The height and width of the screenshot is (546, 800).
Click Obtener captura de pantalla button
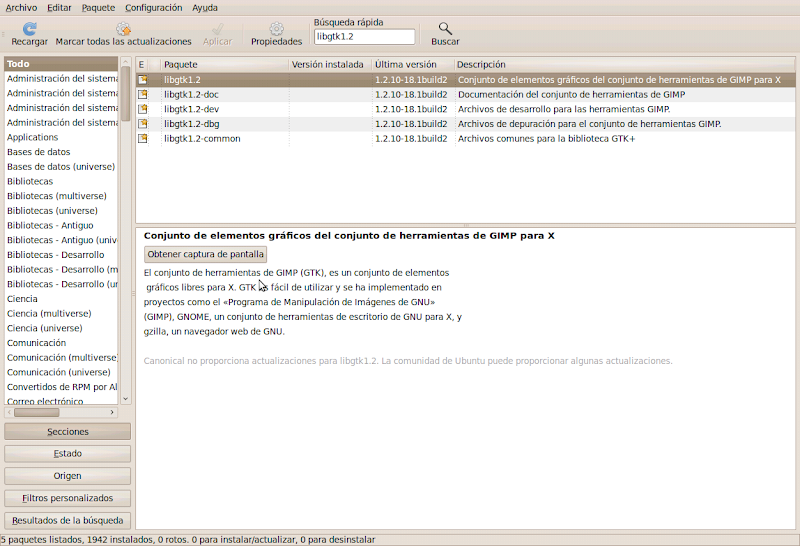[x=206, y=254]
